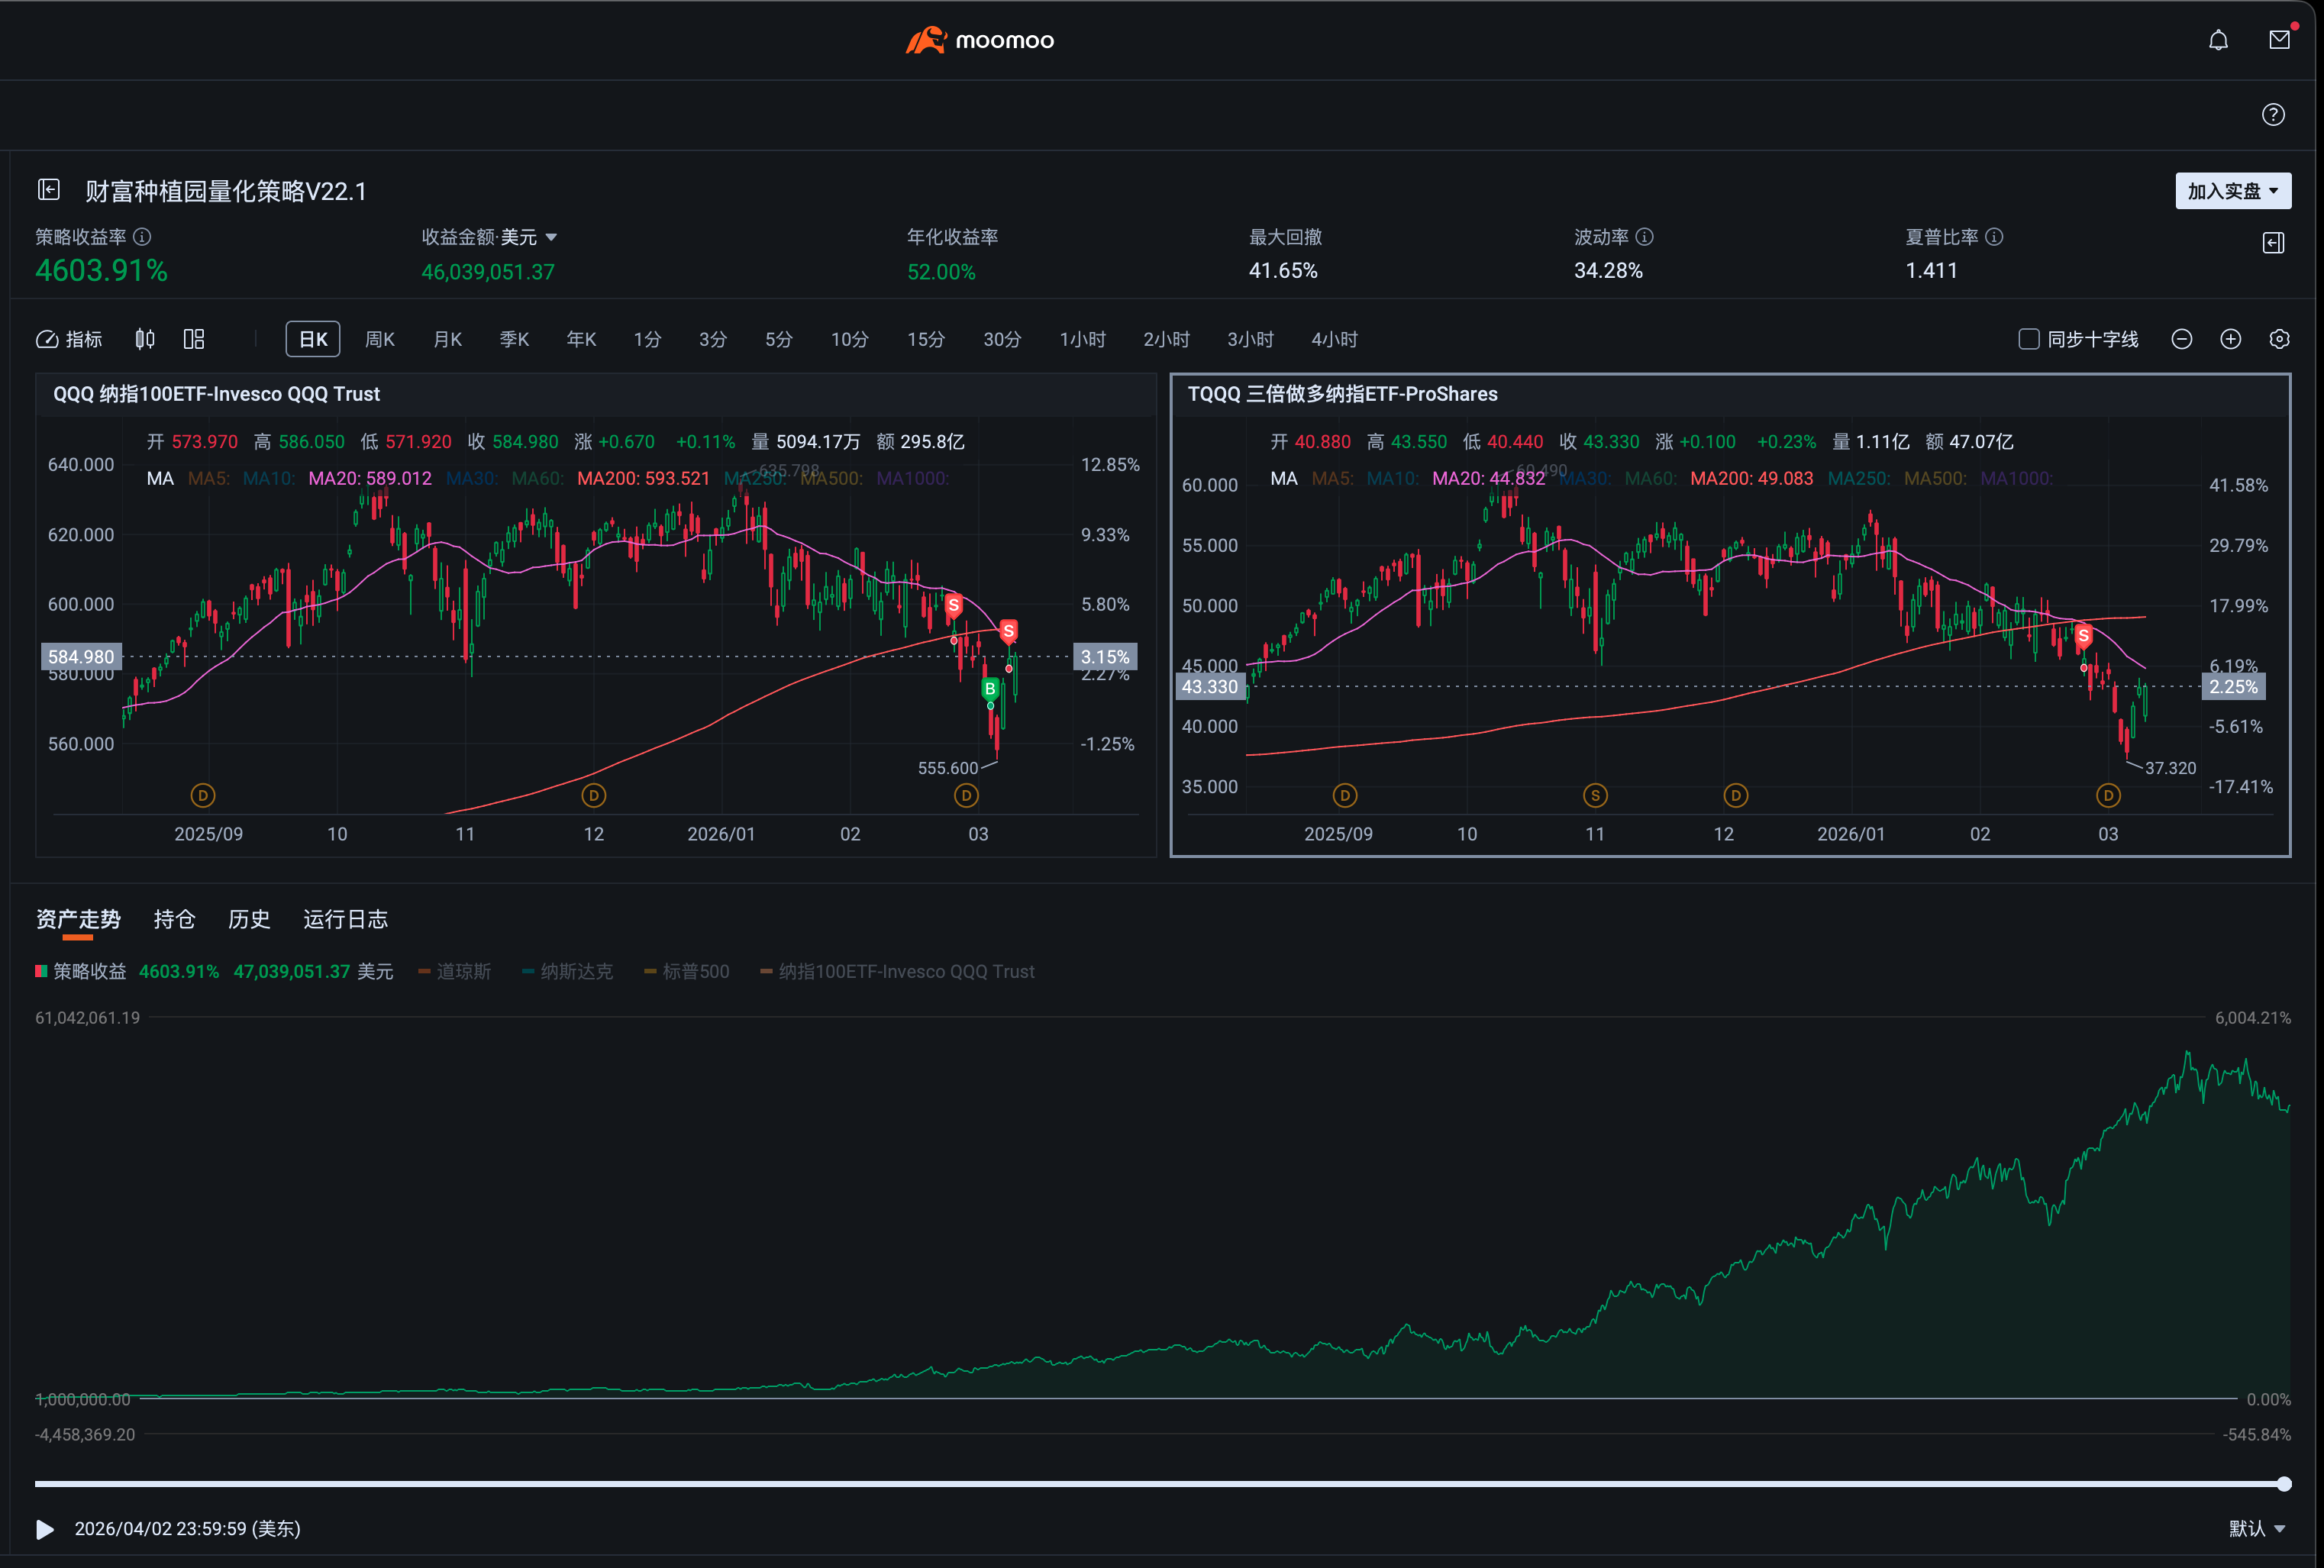
Task: Toggle MA20 line on the QQQ chart
Action: [370, 479]
